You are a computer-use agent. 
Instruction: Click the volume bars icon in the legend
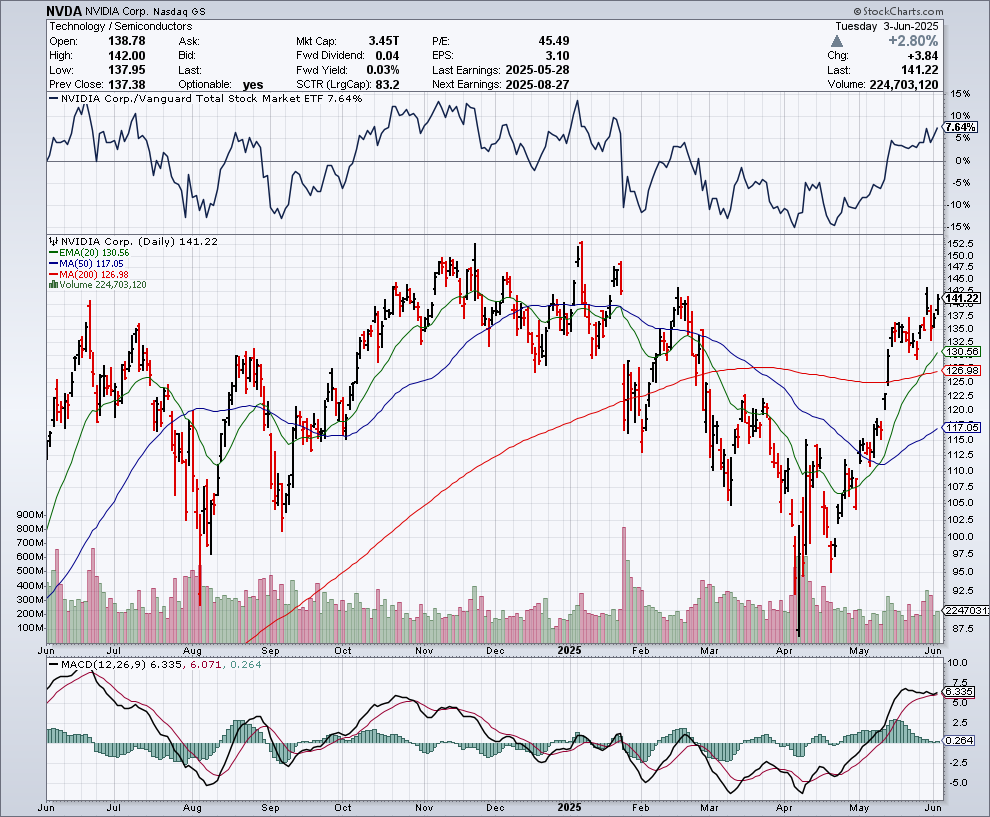click(54, 285)
